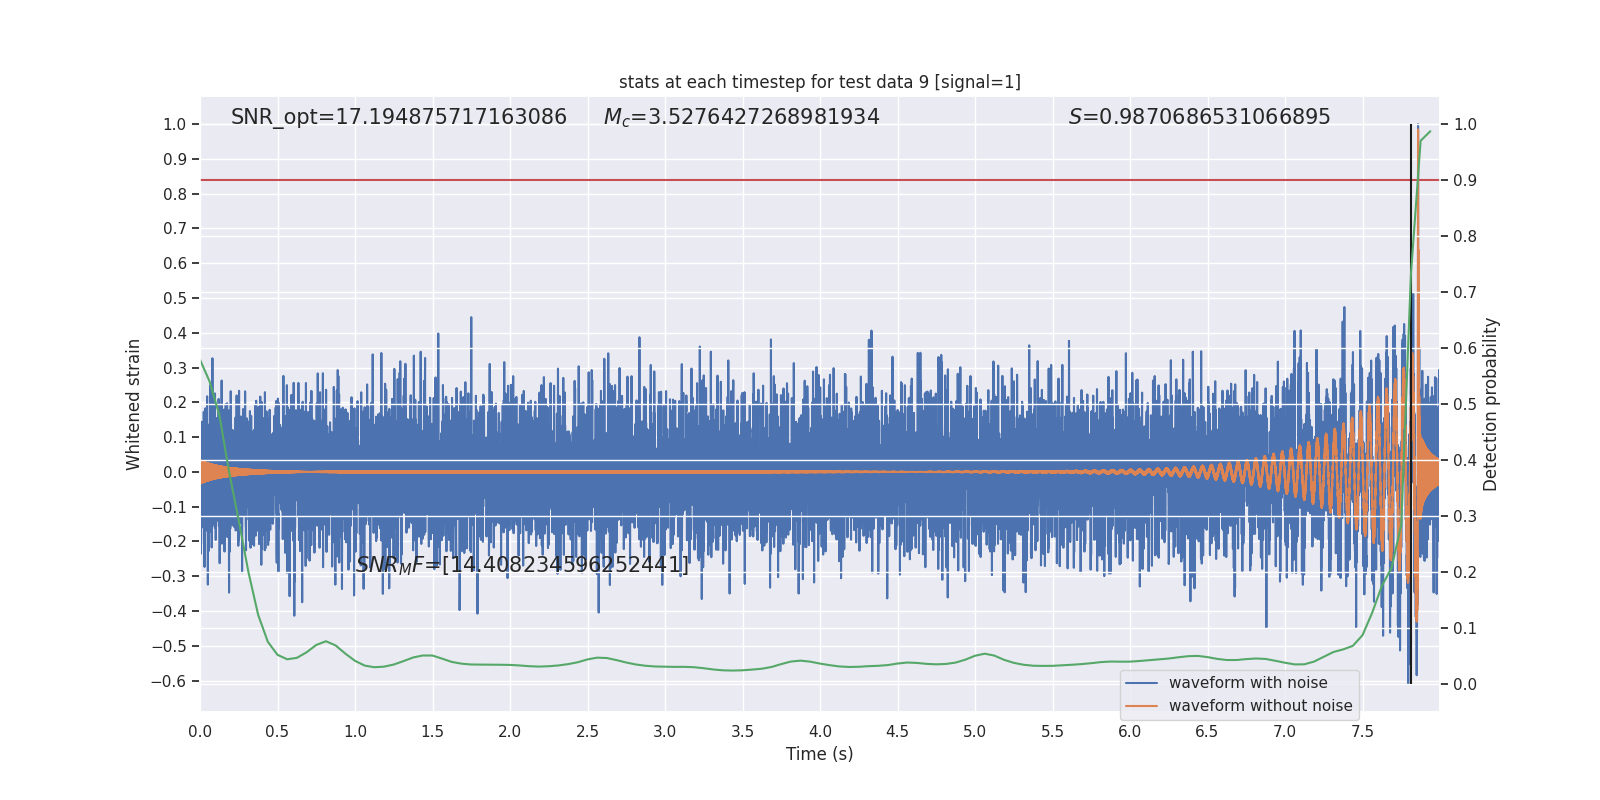Image resolution: width=1600 pixels, height=800 pixels.
Task: Click the blue line sample in legend
Action: [1141, 683]
